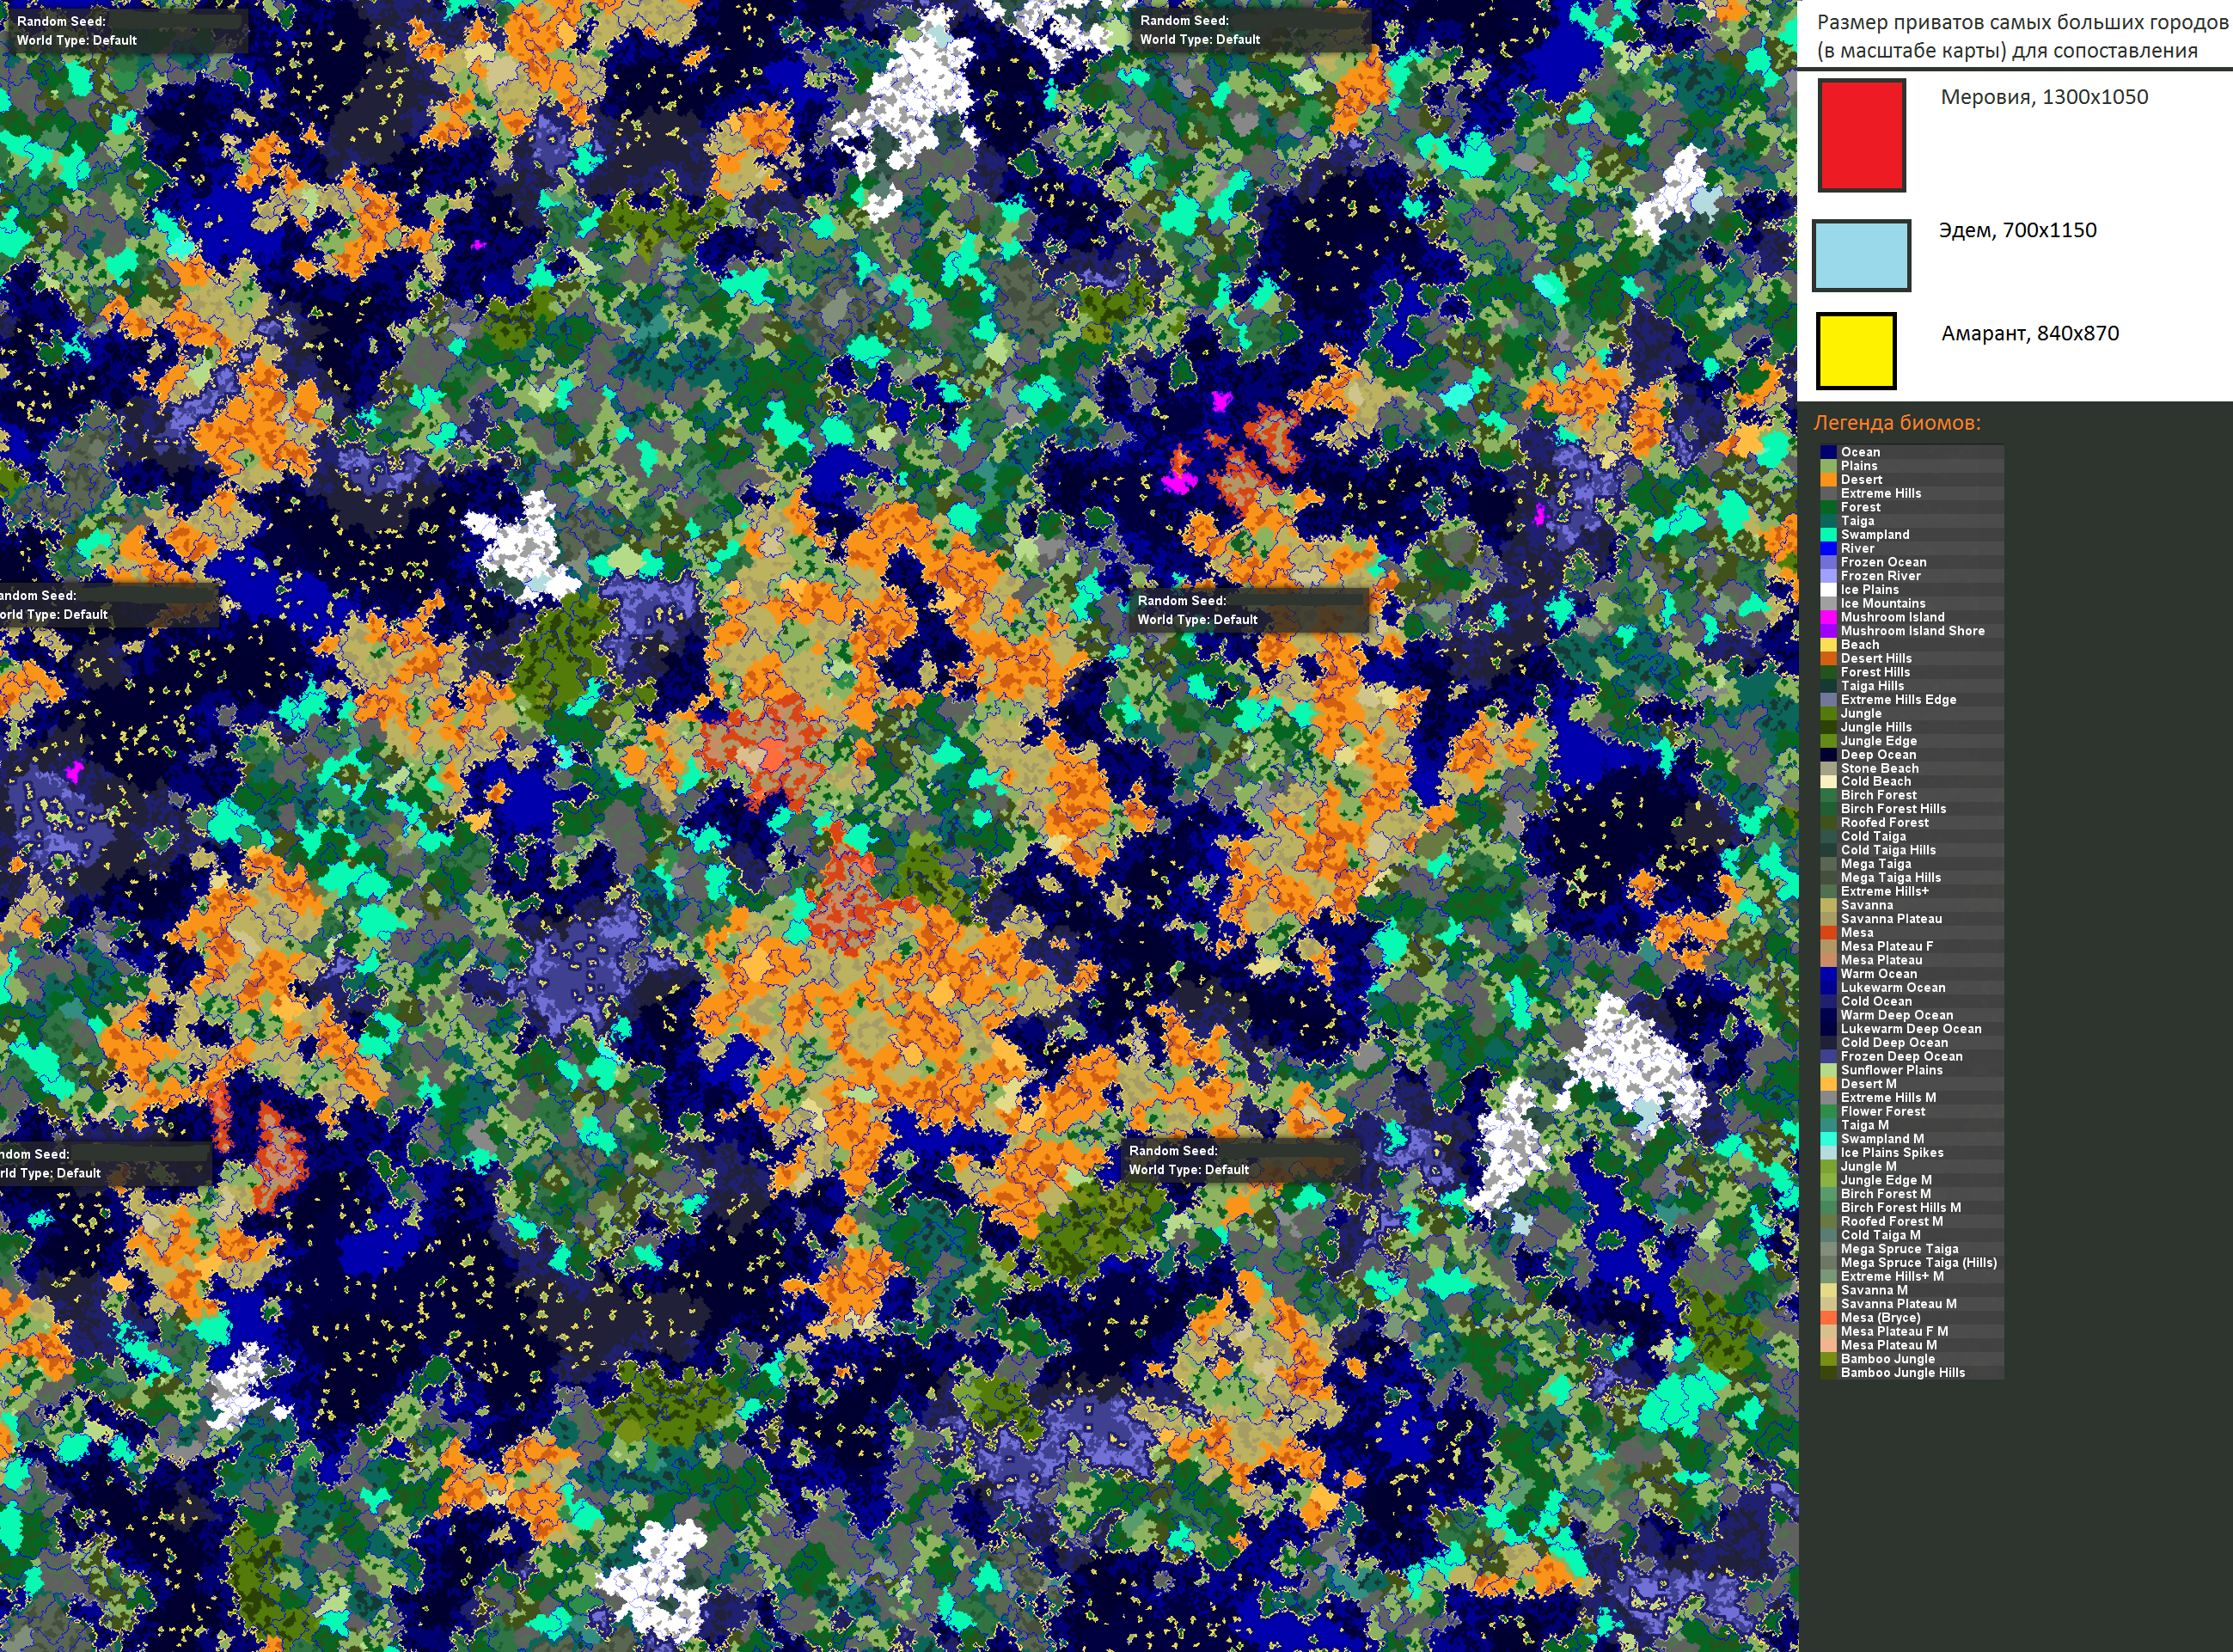The height and width of the screenshot is (1652, 2233).
Task: Click the Легенда биомов heading
Action: 1897,422
